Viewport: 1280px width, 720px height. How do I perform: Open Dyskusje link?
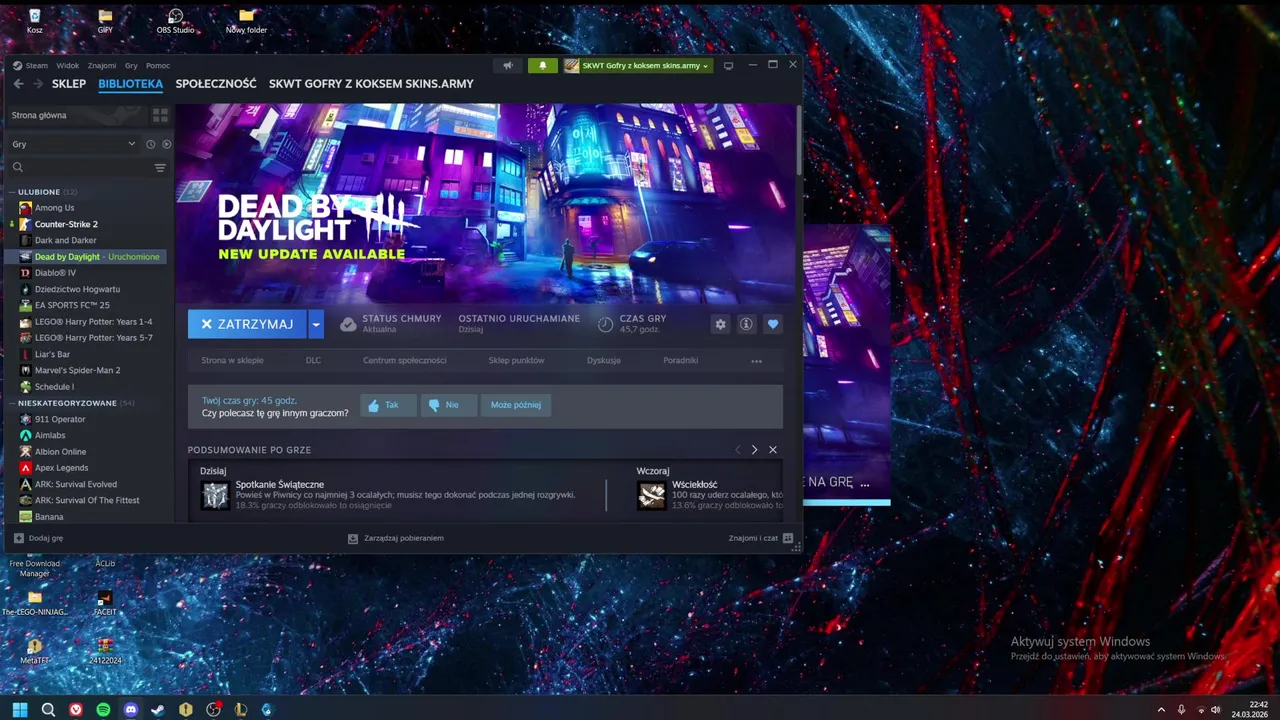pos(604,360)
